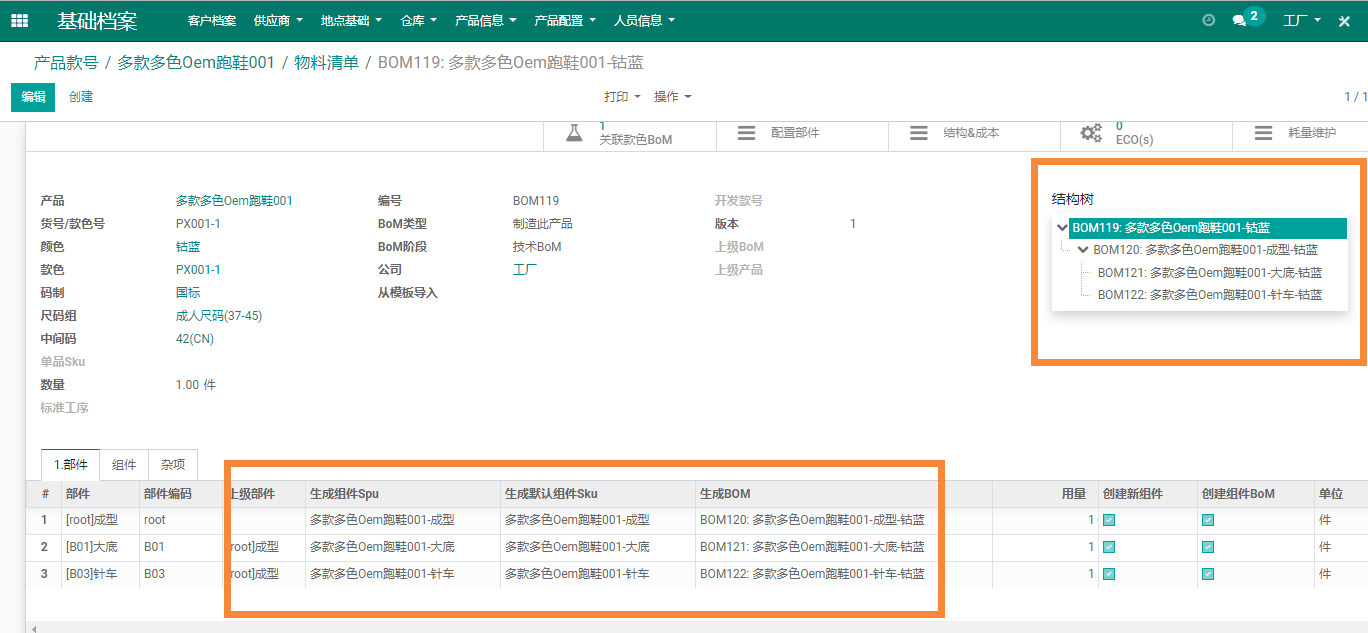Open the 操作 dropdown
The height and width of the screenshot is (633, 1368).
(x=672, y=97)
